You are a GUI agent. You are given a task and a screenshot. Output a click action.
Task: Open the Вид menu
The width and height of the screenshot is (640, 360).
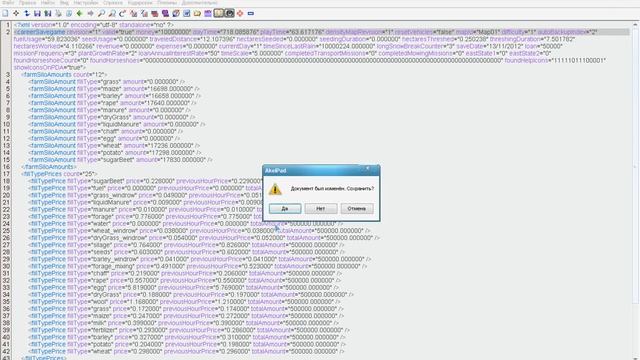(64, 3)
